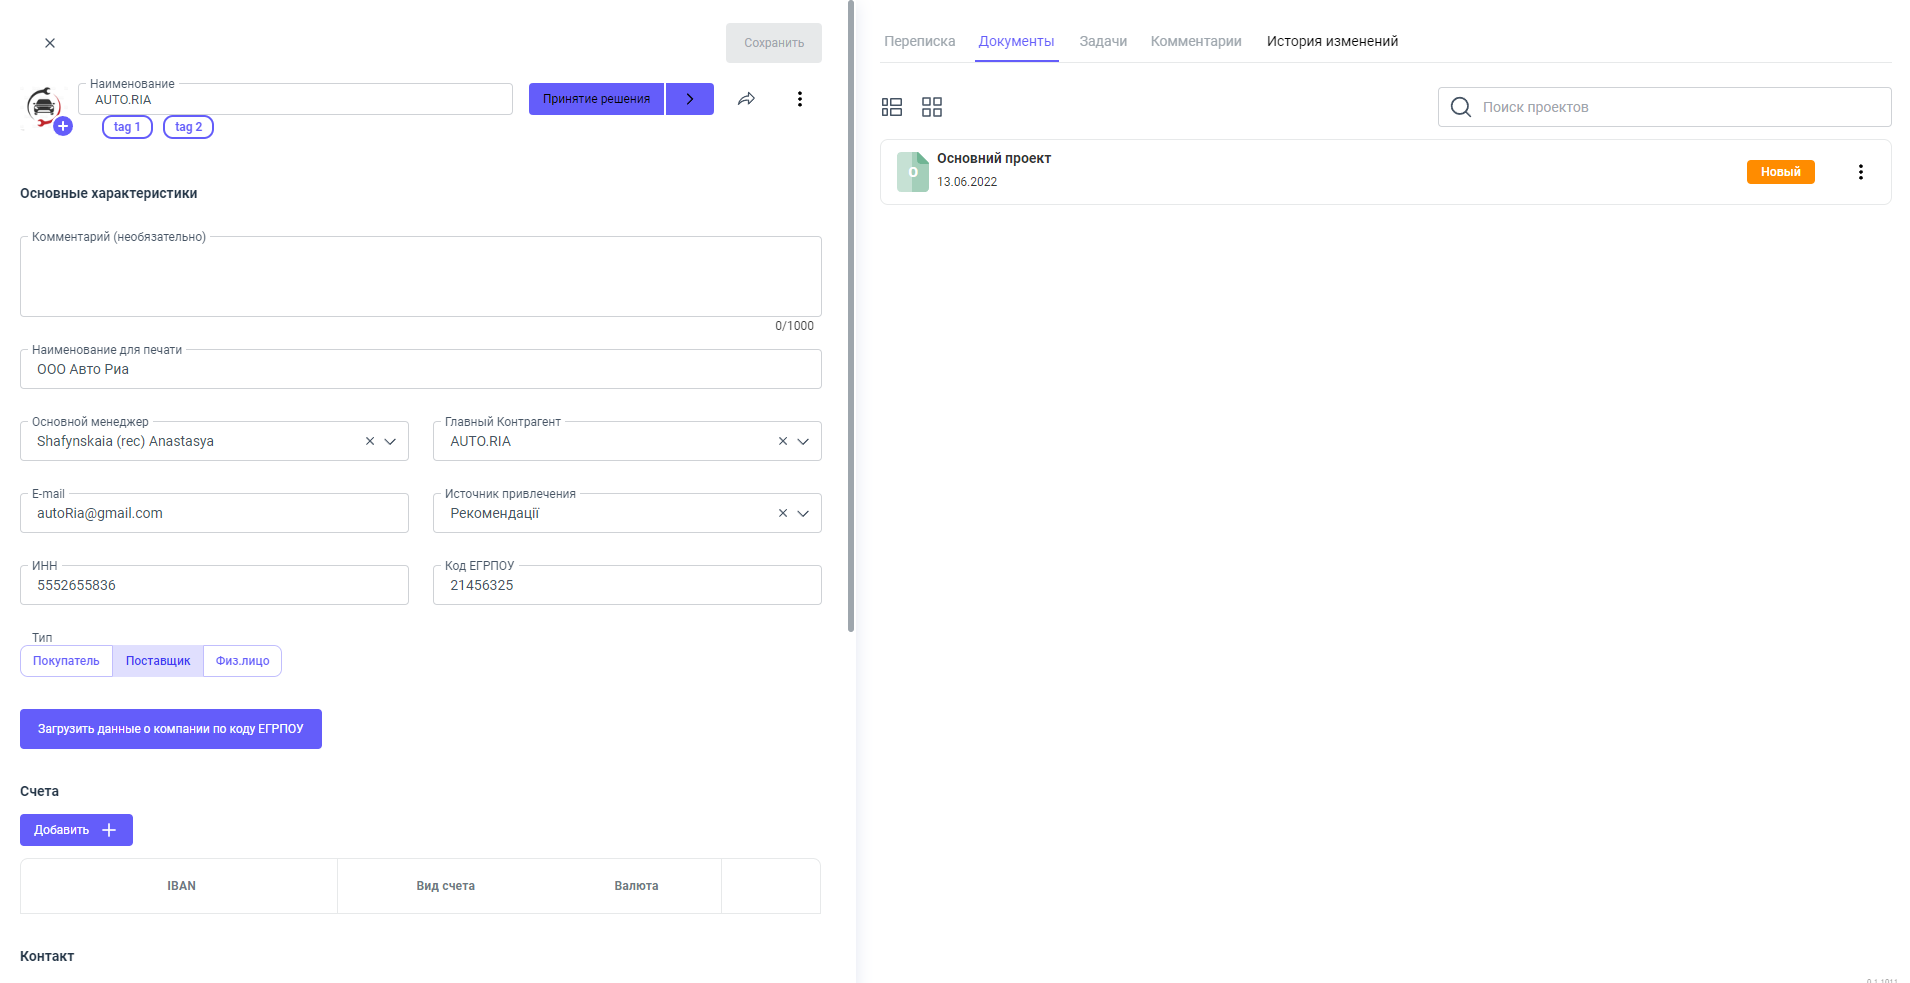This screenshot has height=983, width=1910.
Task: Open the three-dot menu beside the stage button
Action: (x=799, y=99)
